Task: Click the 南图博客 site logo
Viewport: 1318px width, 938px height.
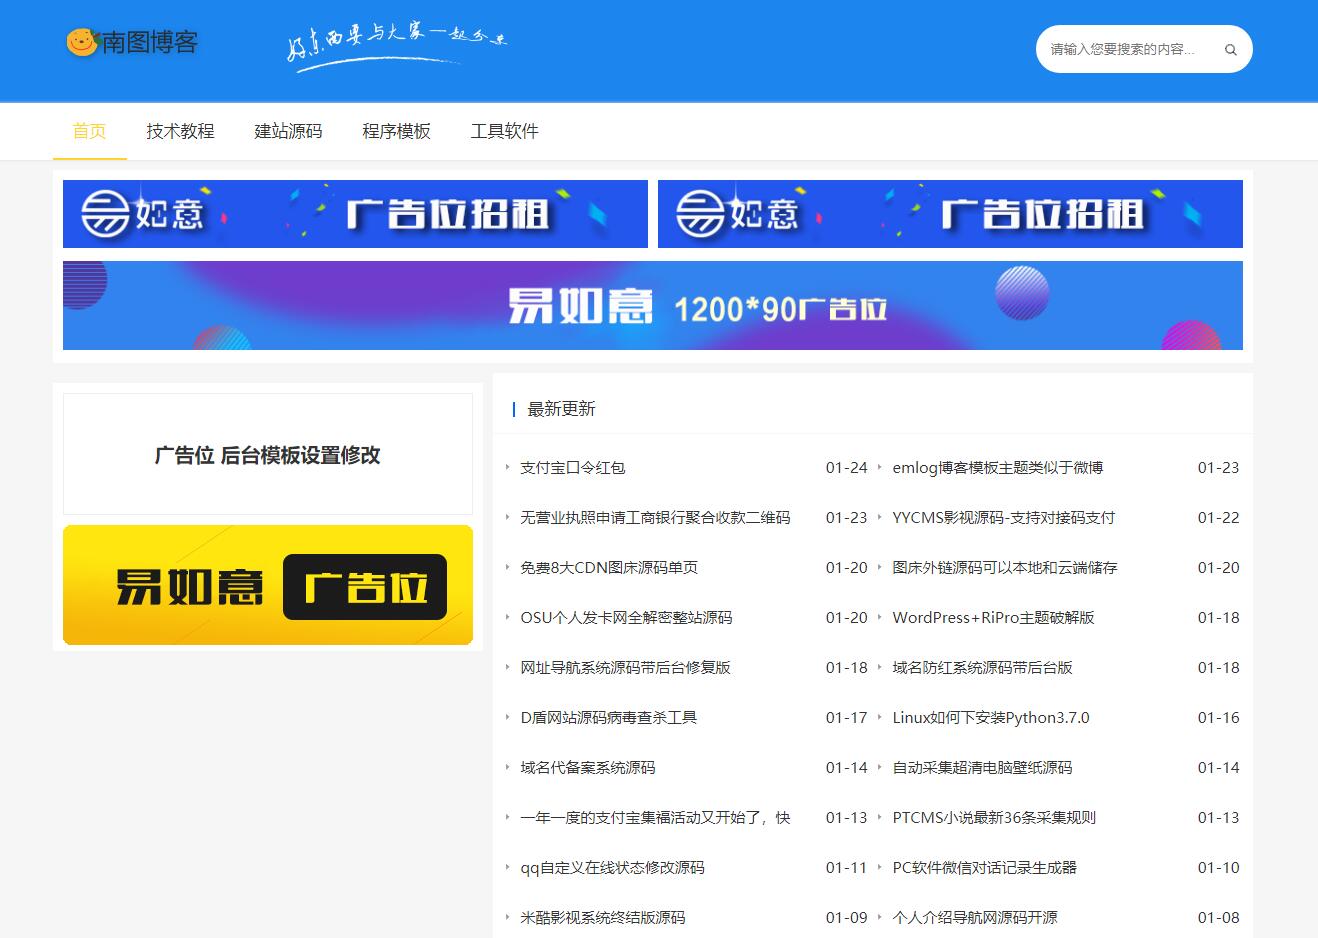Action: point(132,42)
